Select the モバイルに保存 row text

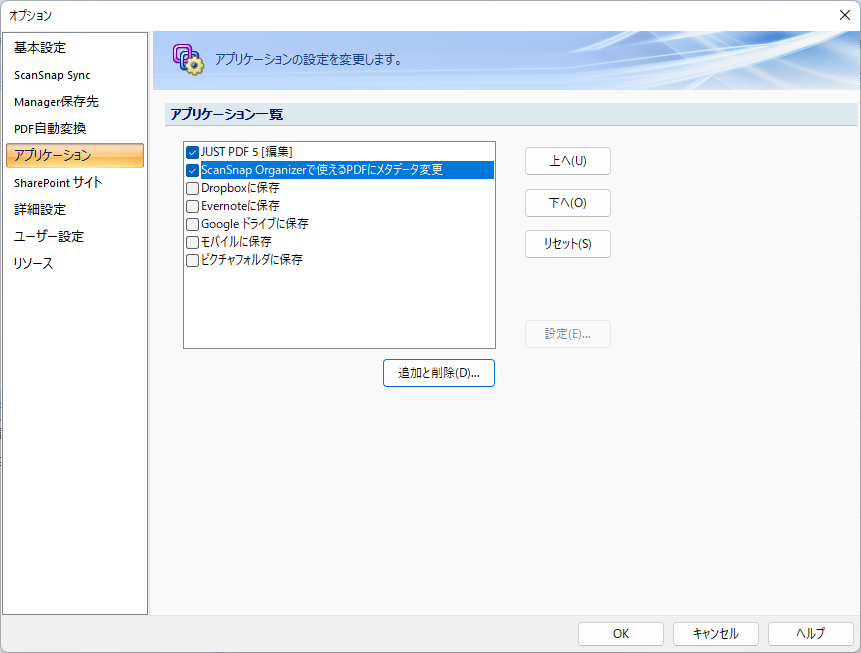236,242
